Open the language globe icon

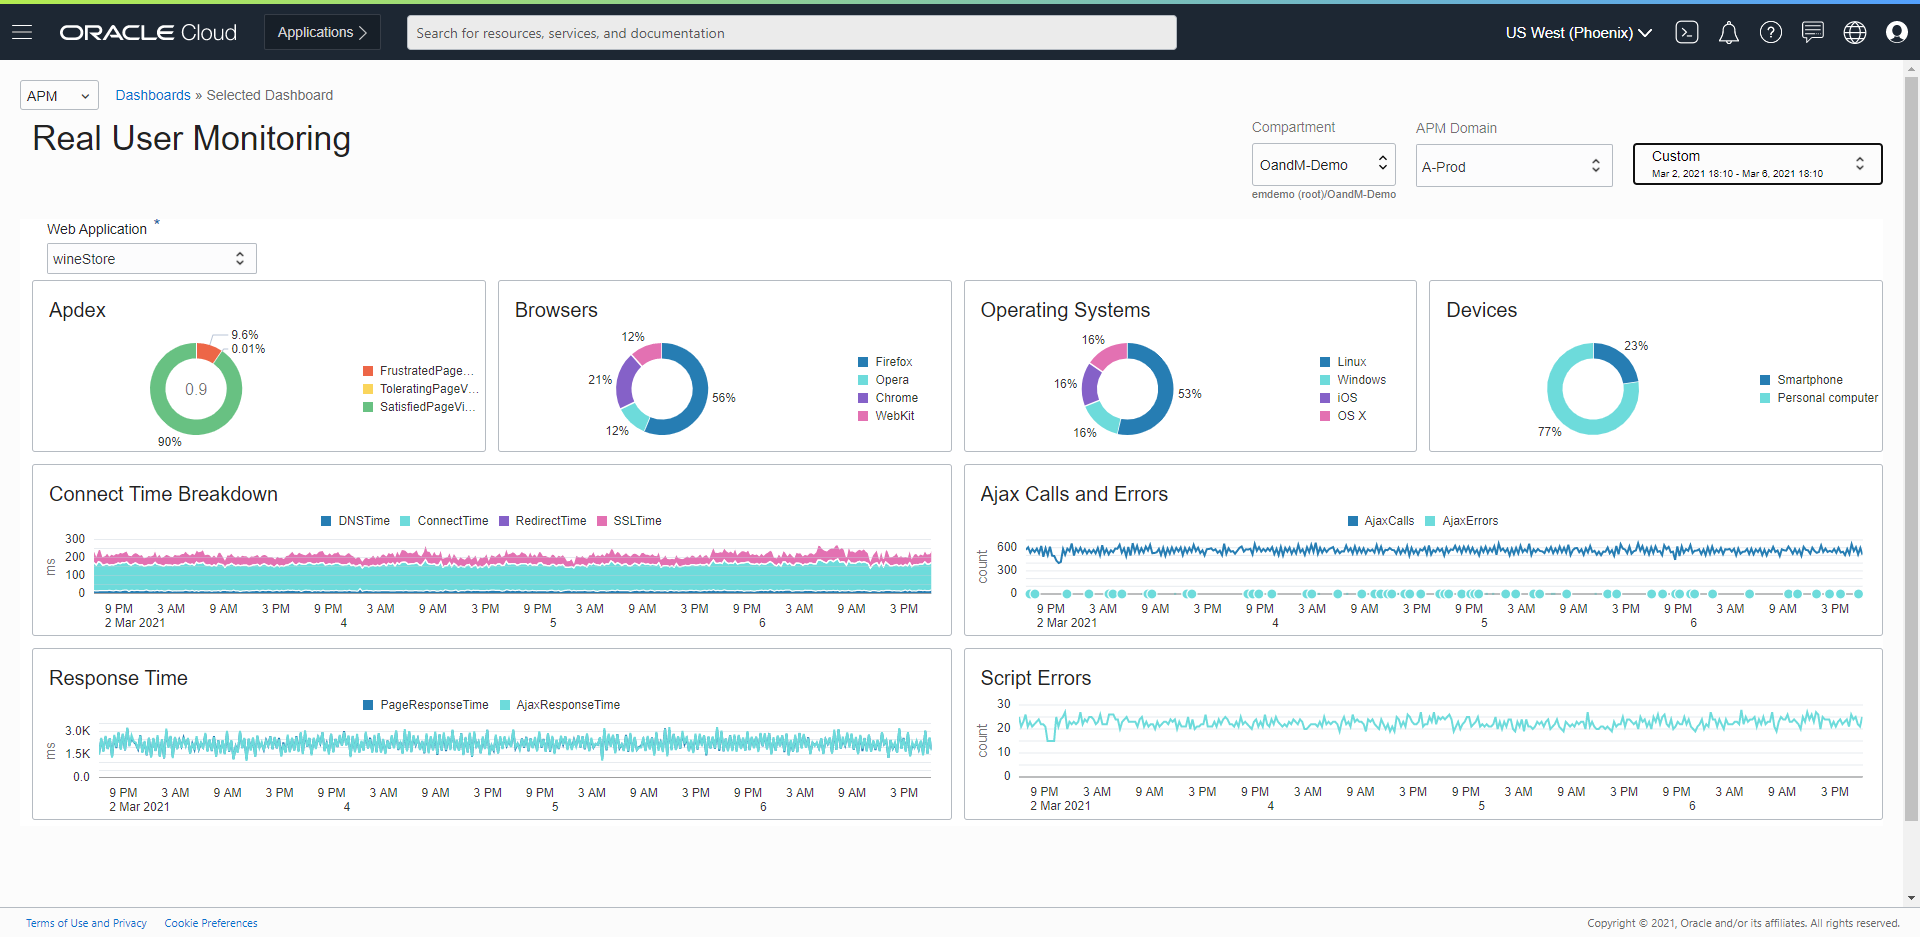1855,32
